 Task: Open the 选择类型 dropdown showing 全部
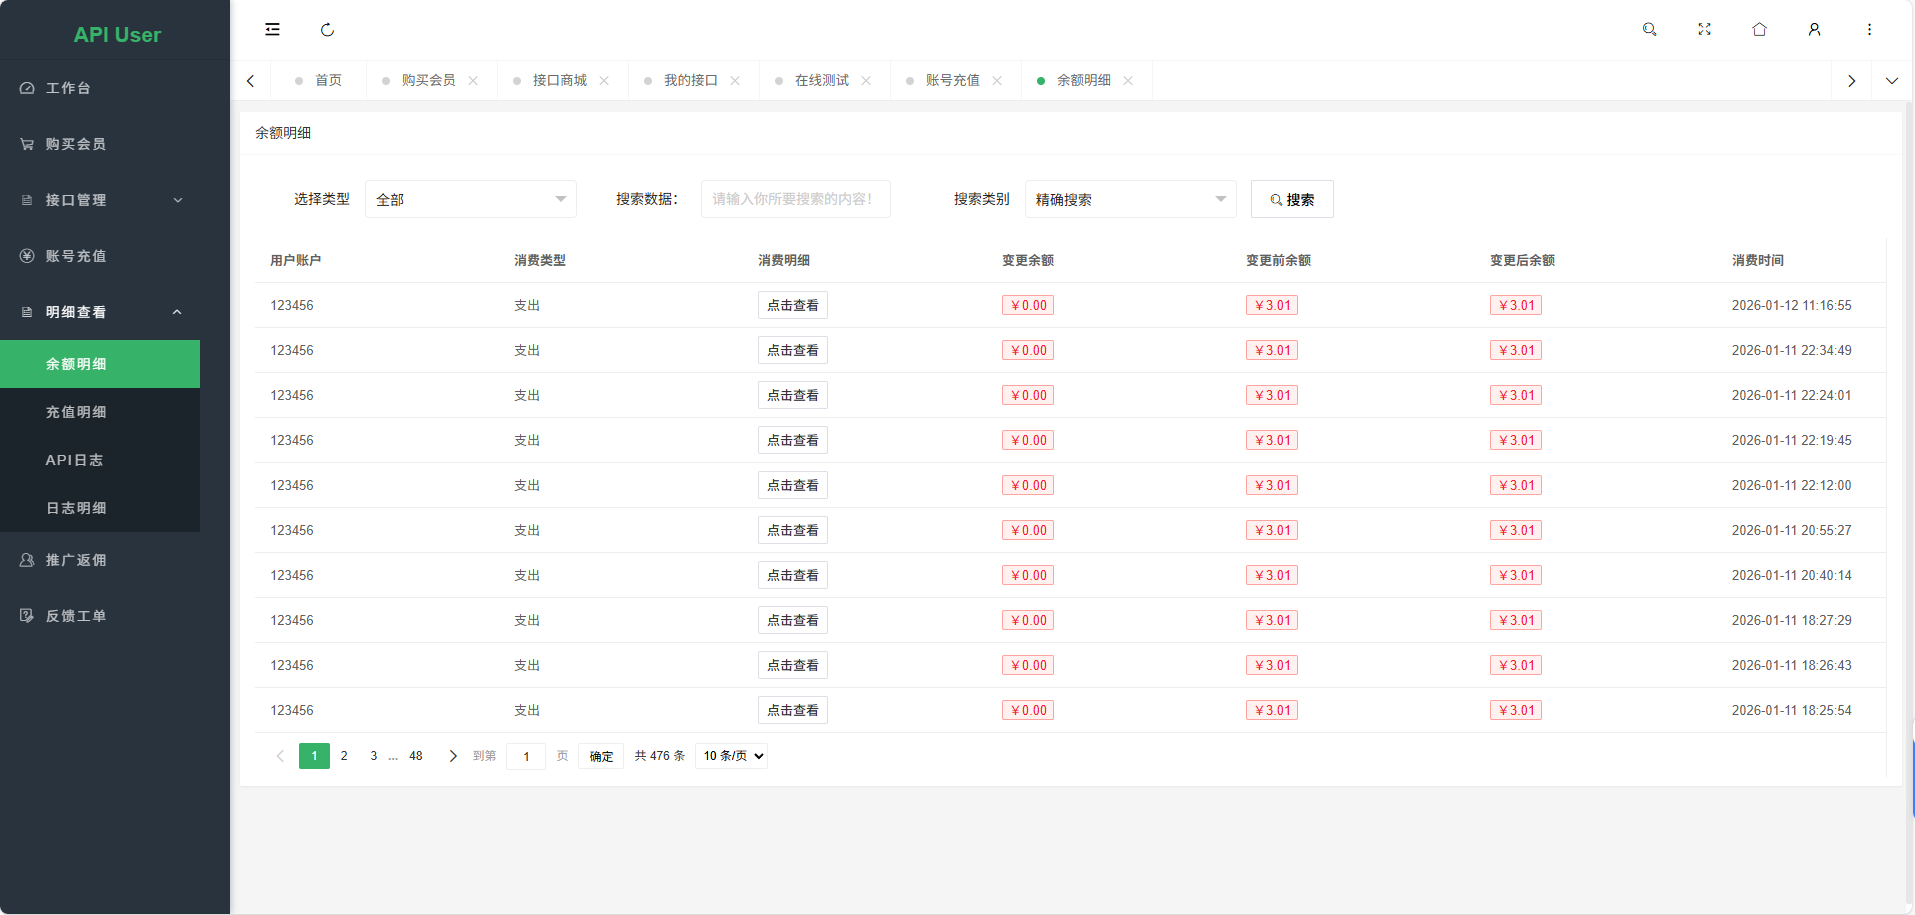pyautogui.click(x=470, y=199)
